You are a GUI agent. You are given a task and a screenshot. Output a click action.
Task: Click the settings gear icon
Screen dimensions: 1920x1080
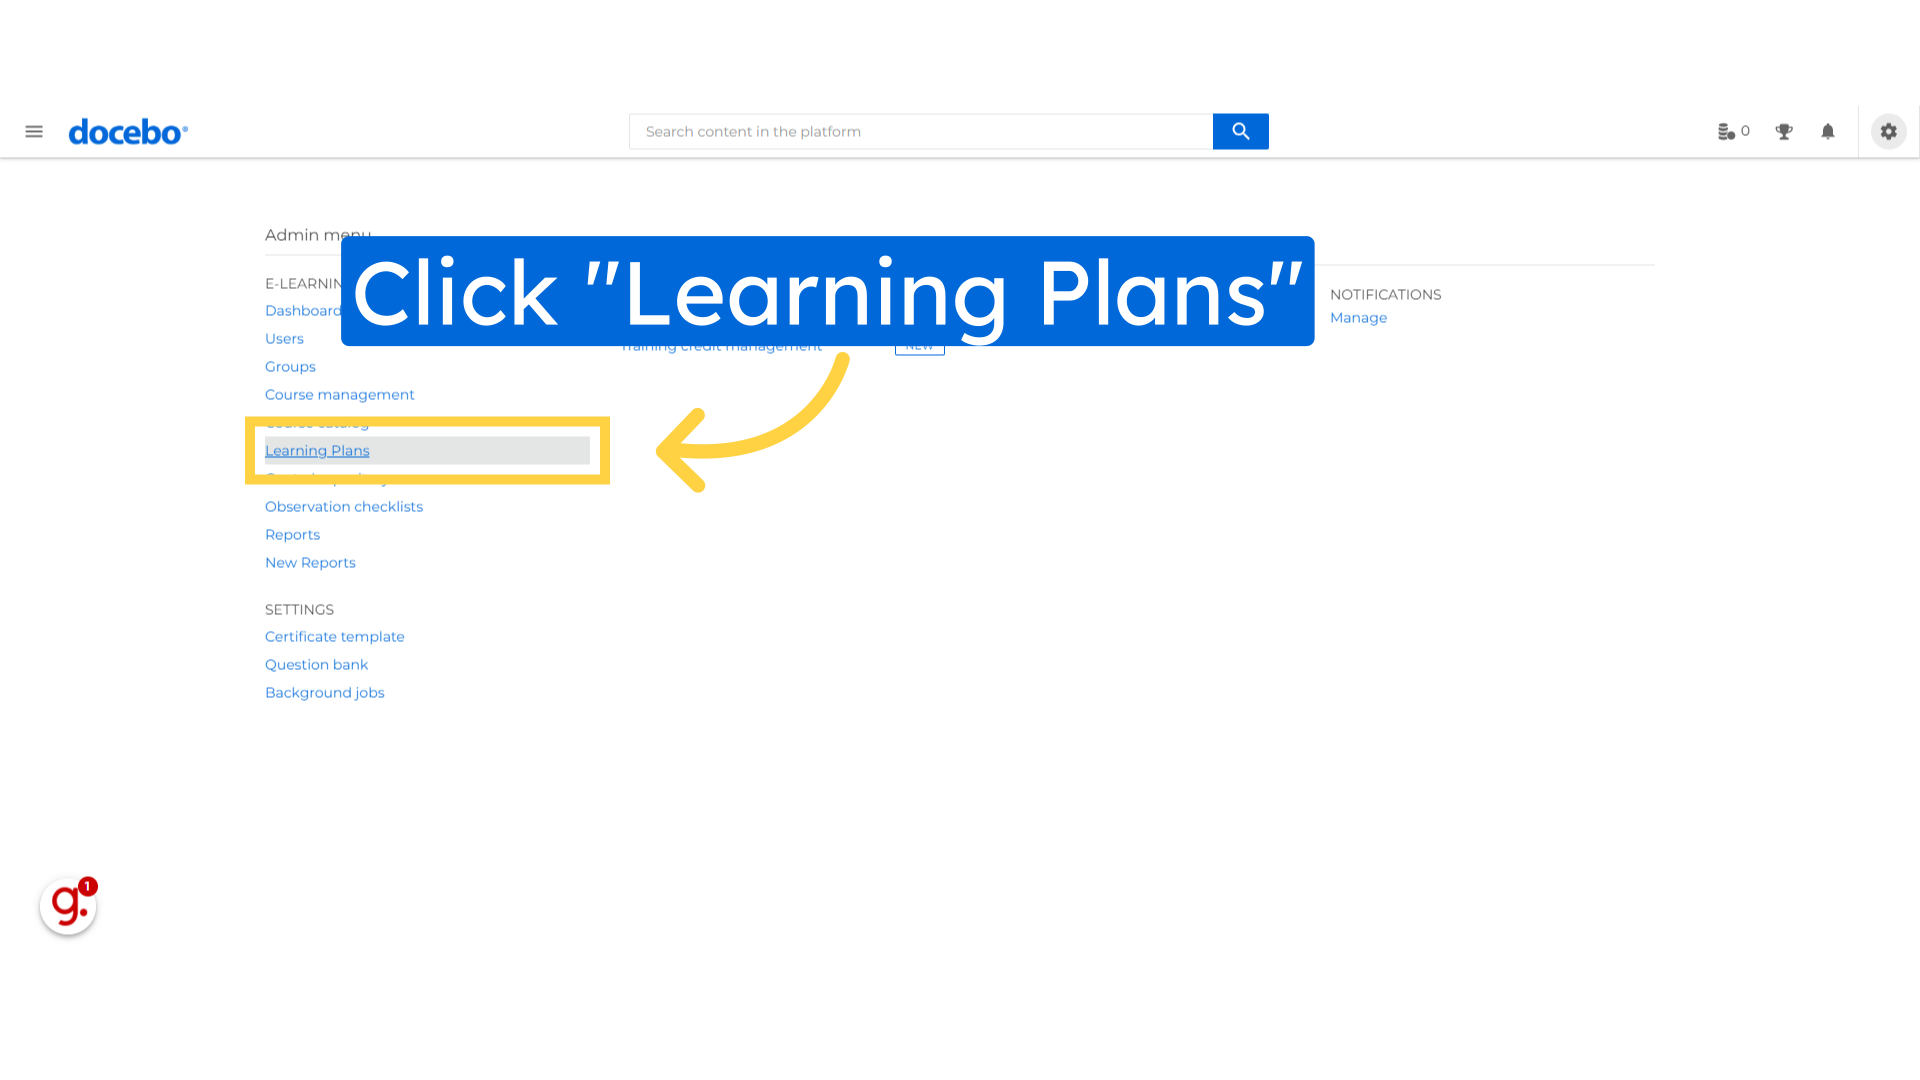click(x=1888, y=131)
